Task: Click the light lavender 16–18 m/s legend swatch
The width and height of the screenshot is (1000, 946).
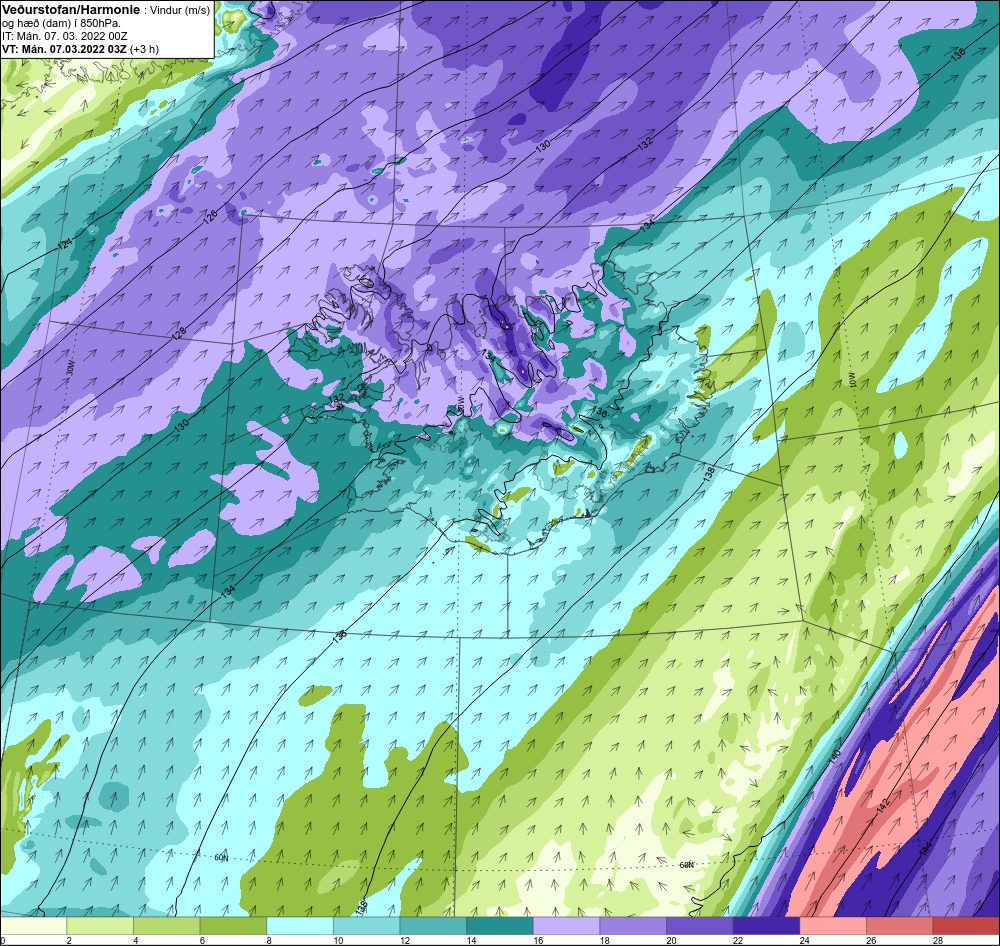Action: [566, 926]
